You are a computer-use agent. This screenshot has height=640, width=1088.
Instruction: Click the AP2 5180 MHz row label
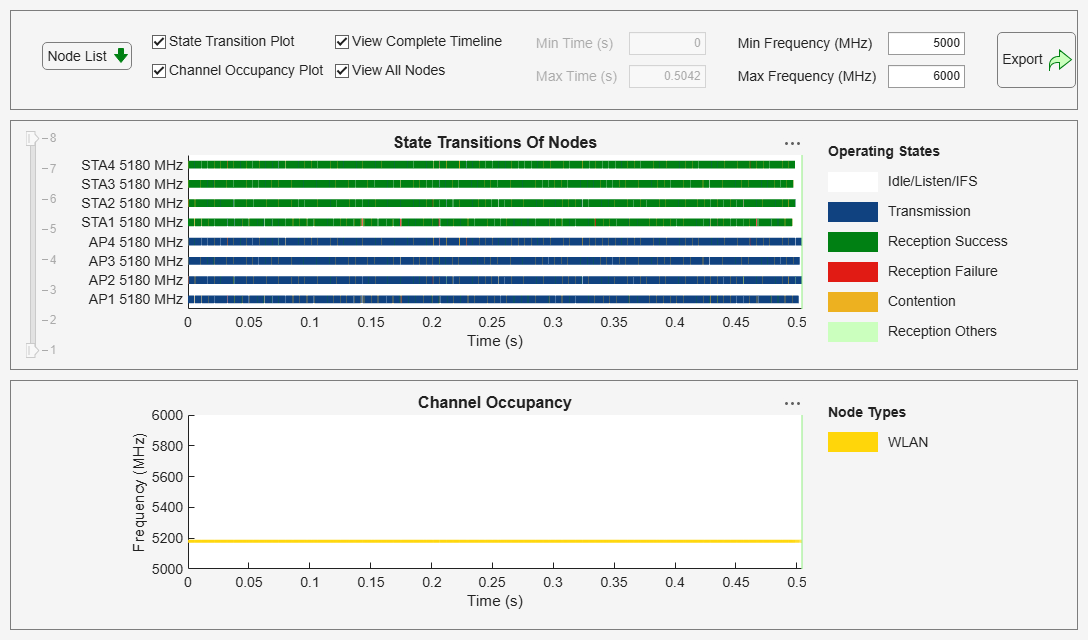click(135, 280)
